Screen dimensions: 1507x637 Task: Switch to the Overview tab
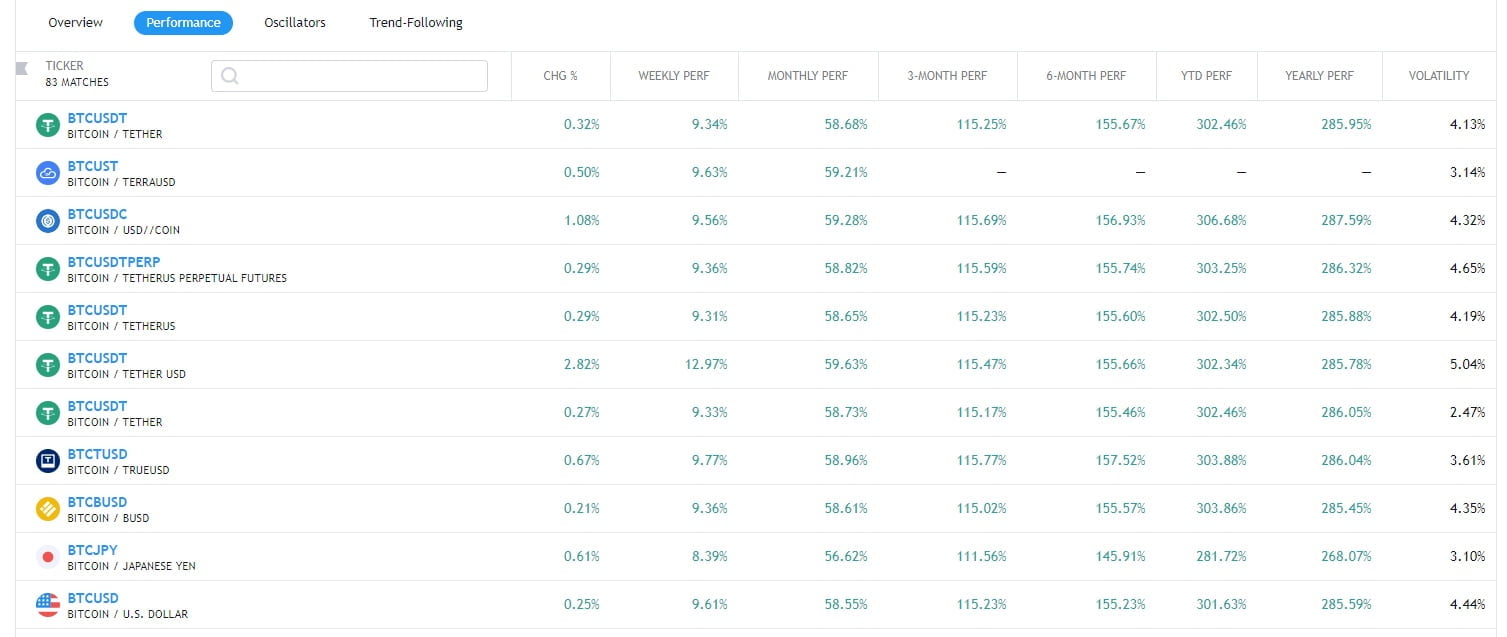(x=75, y=22)
